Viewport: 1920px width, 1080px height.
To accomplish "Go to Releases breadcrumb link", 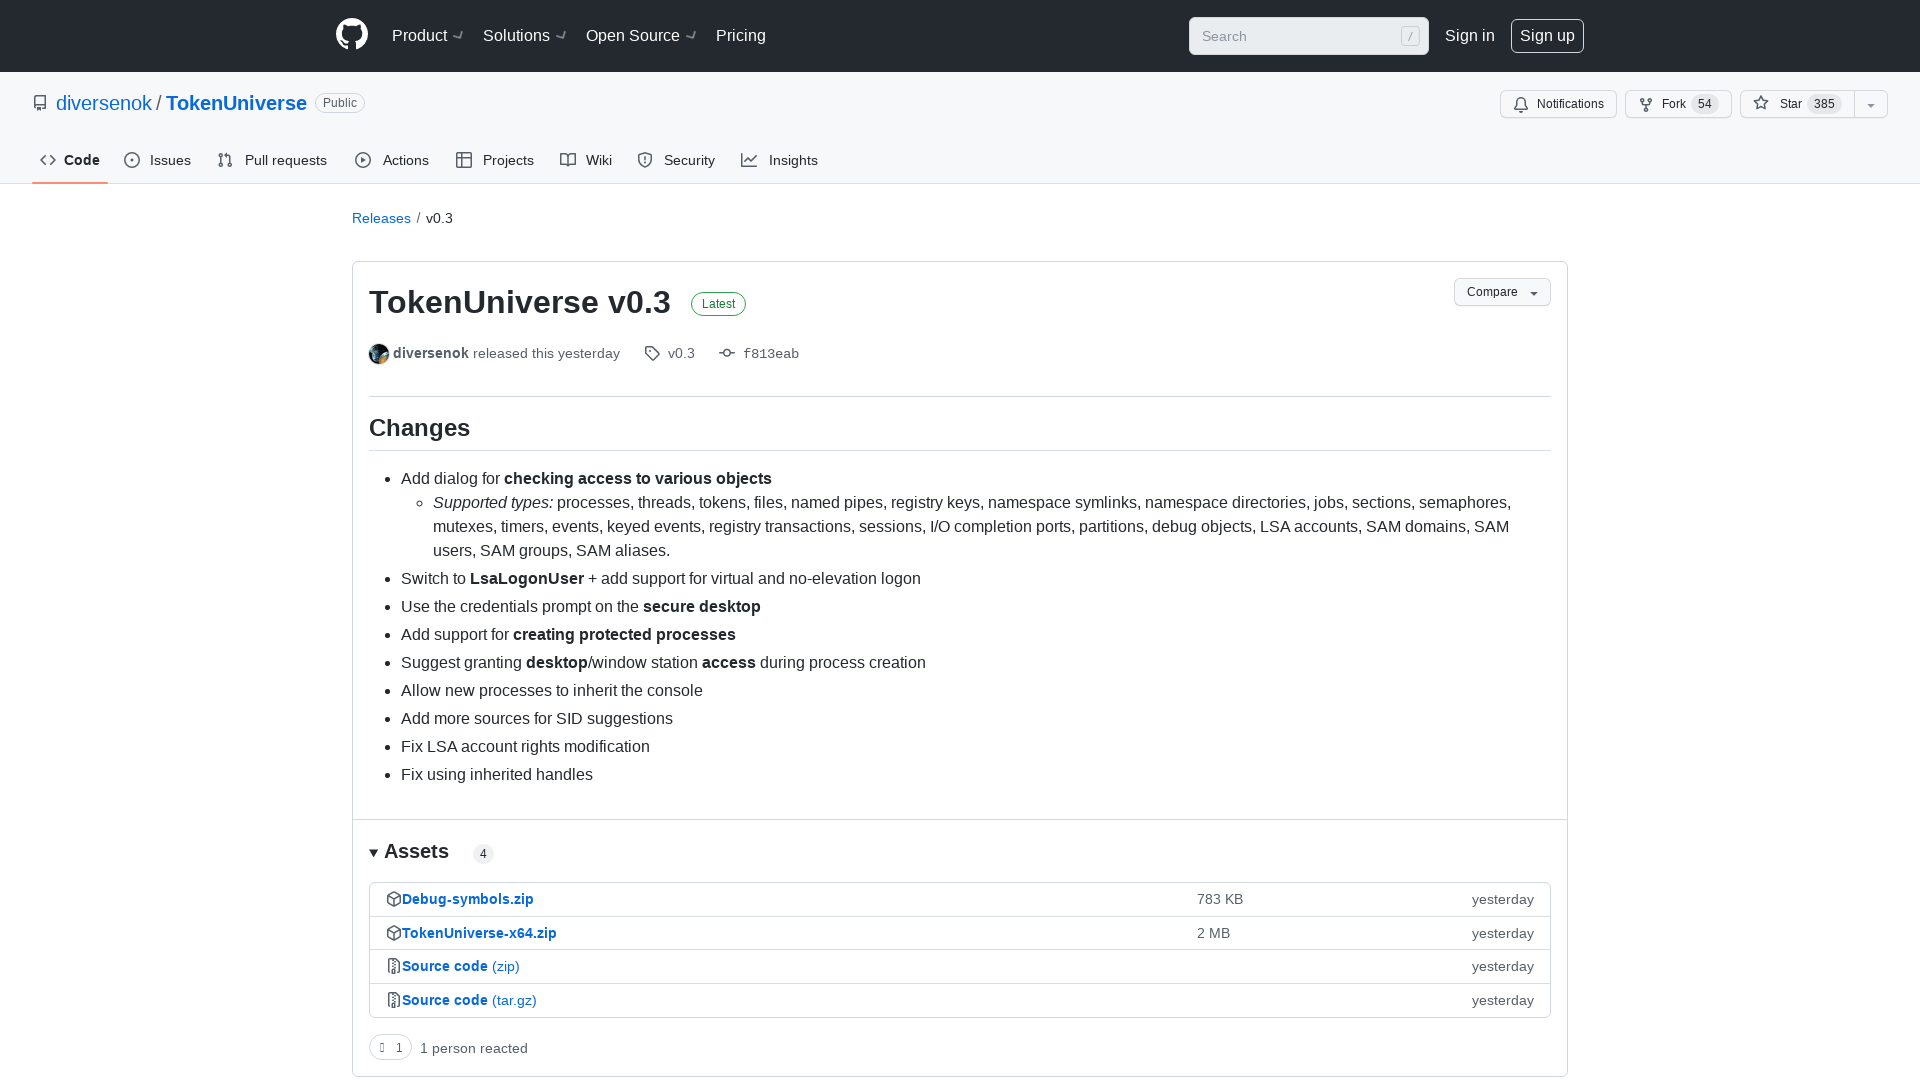I will [x=381, y=218].
